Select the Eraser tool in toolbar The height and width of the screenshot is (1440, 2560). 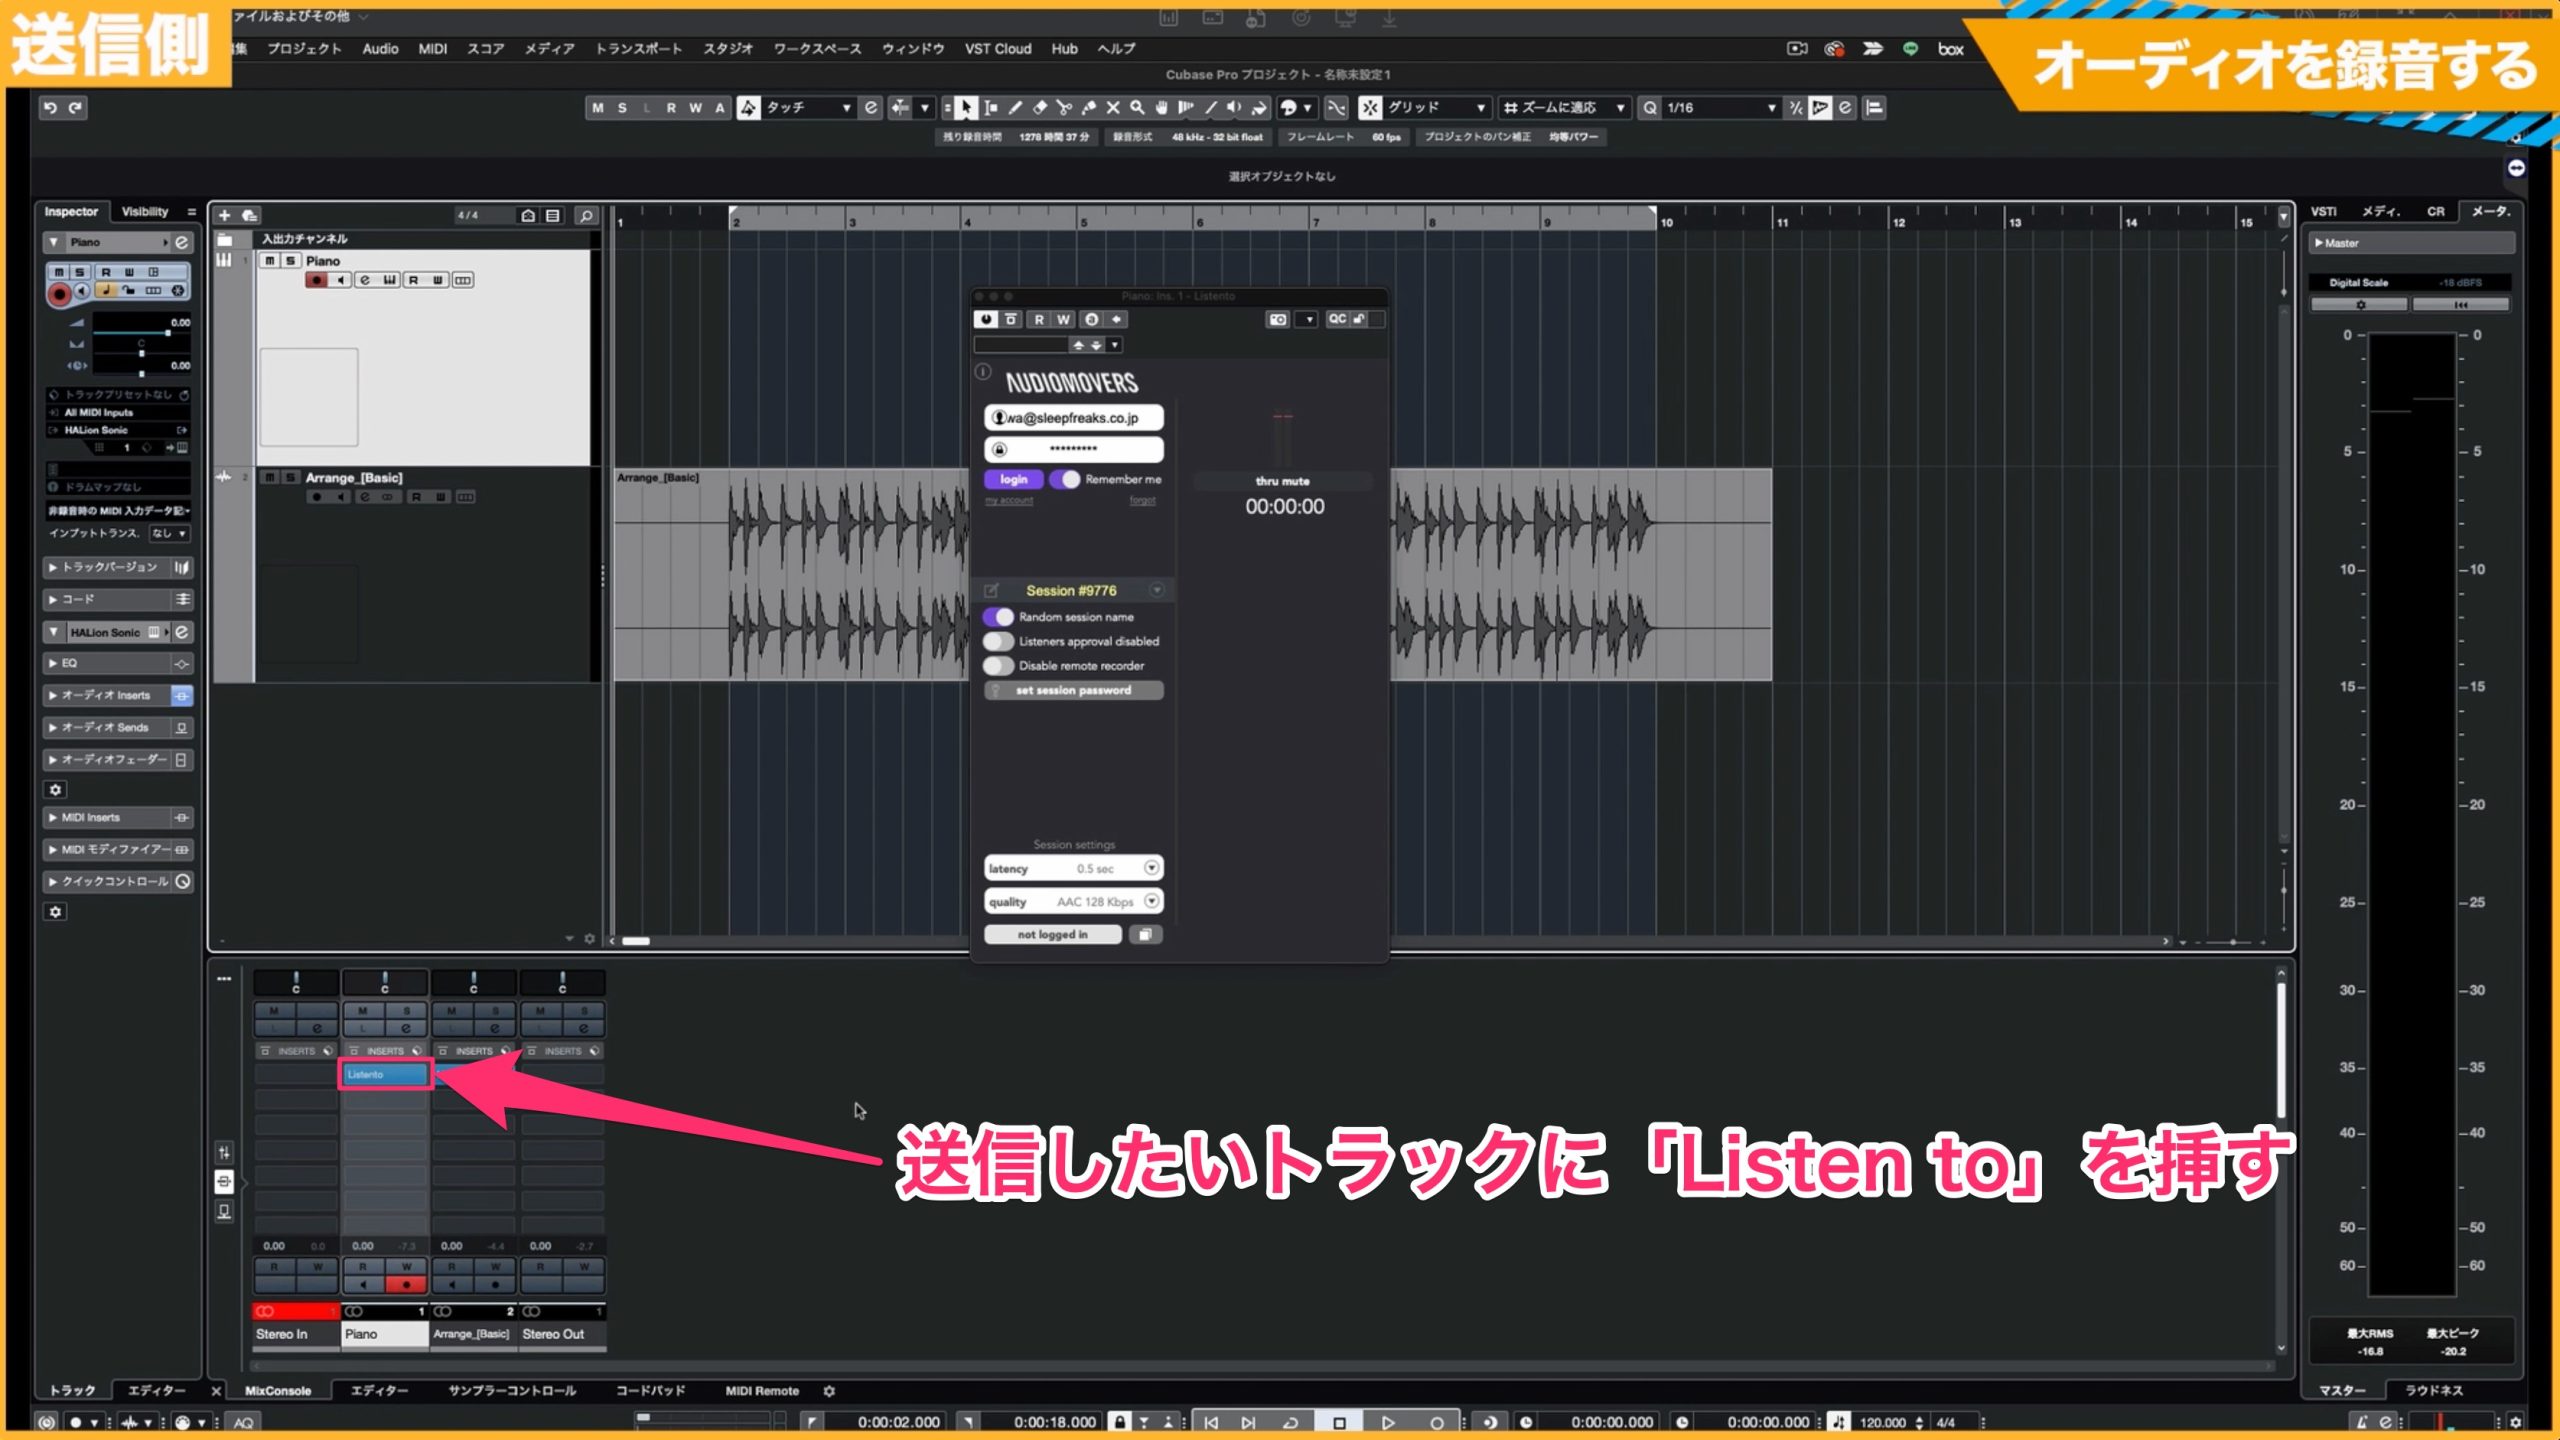pyautogui.click(x=1040, y=108)
